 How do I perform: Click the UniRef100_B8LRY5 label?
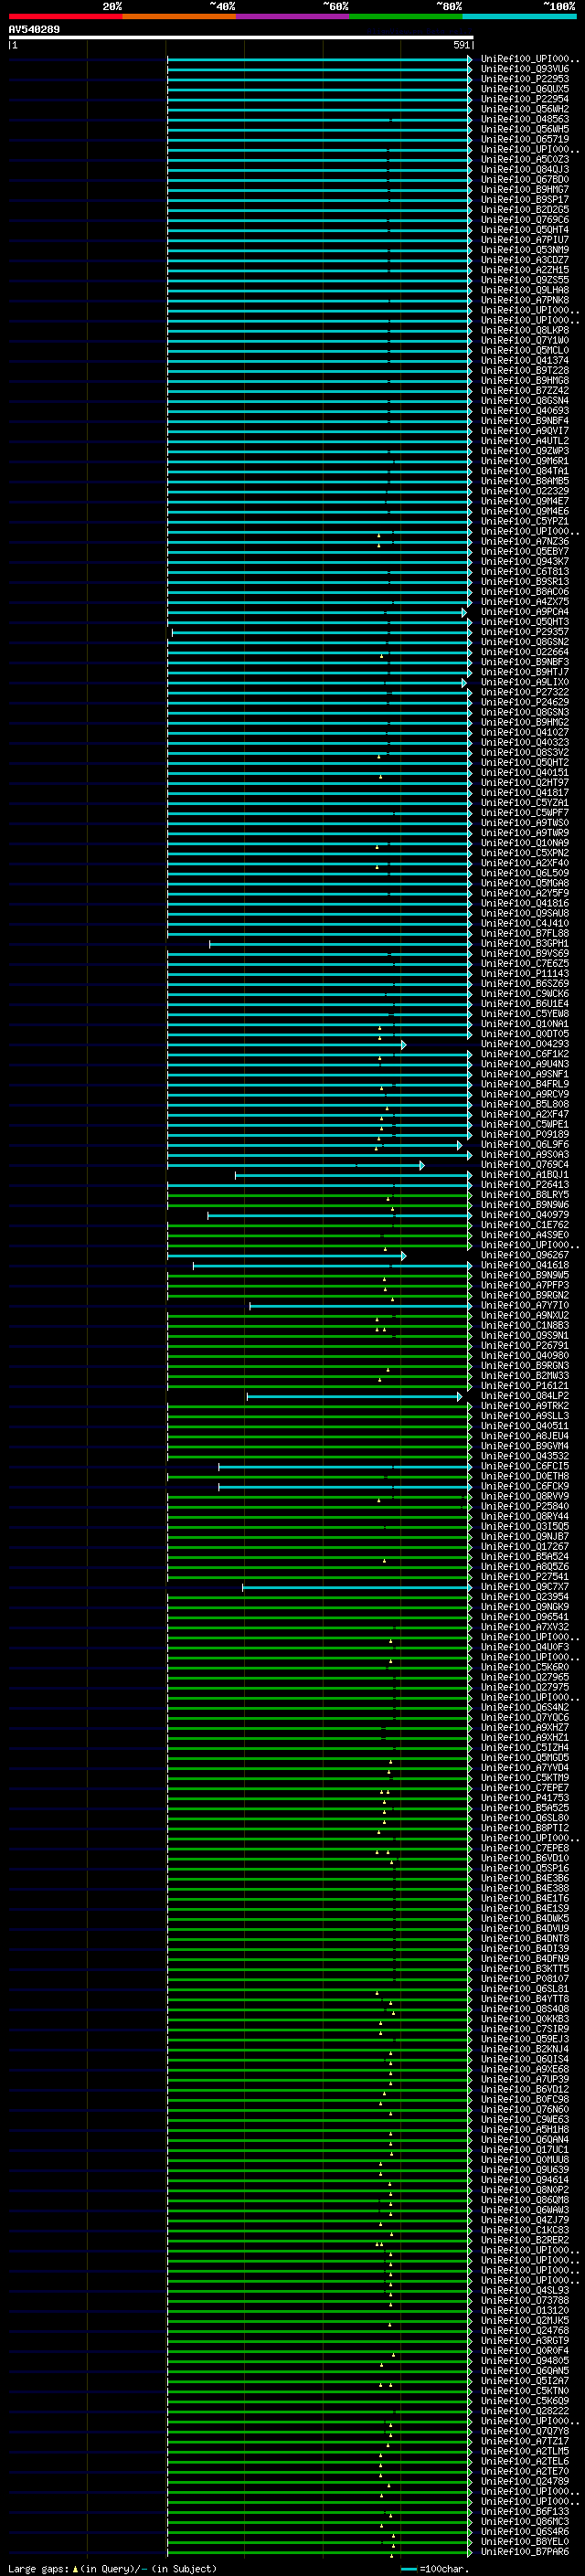(525, 1195)
